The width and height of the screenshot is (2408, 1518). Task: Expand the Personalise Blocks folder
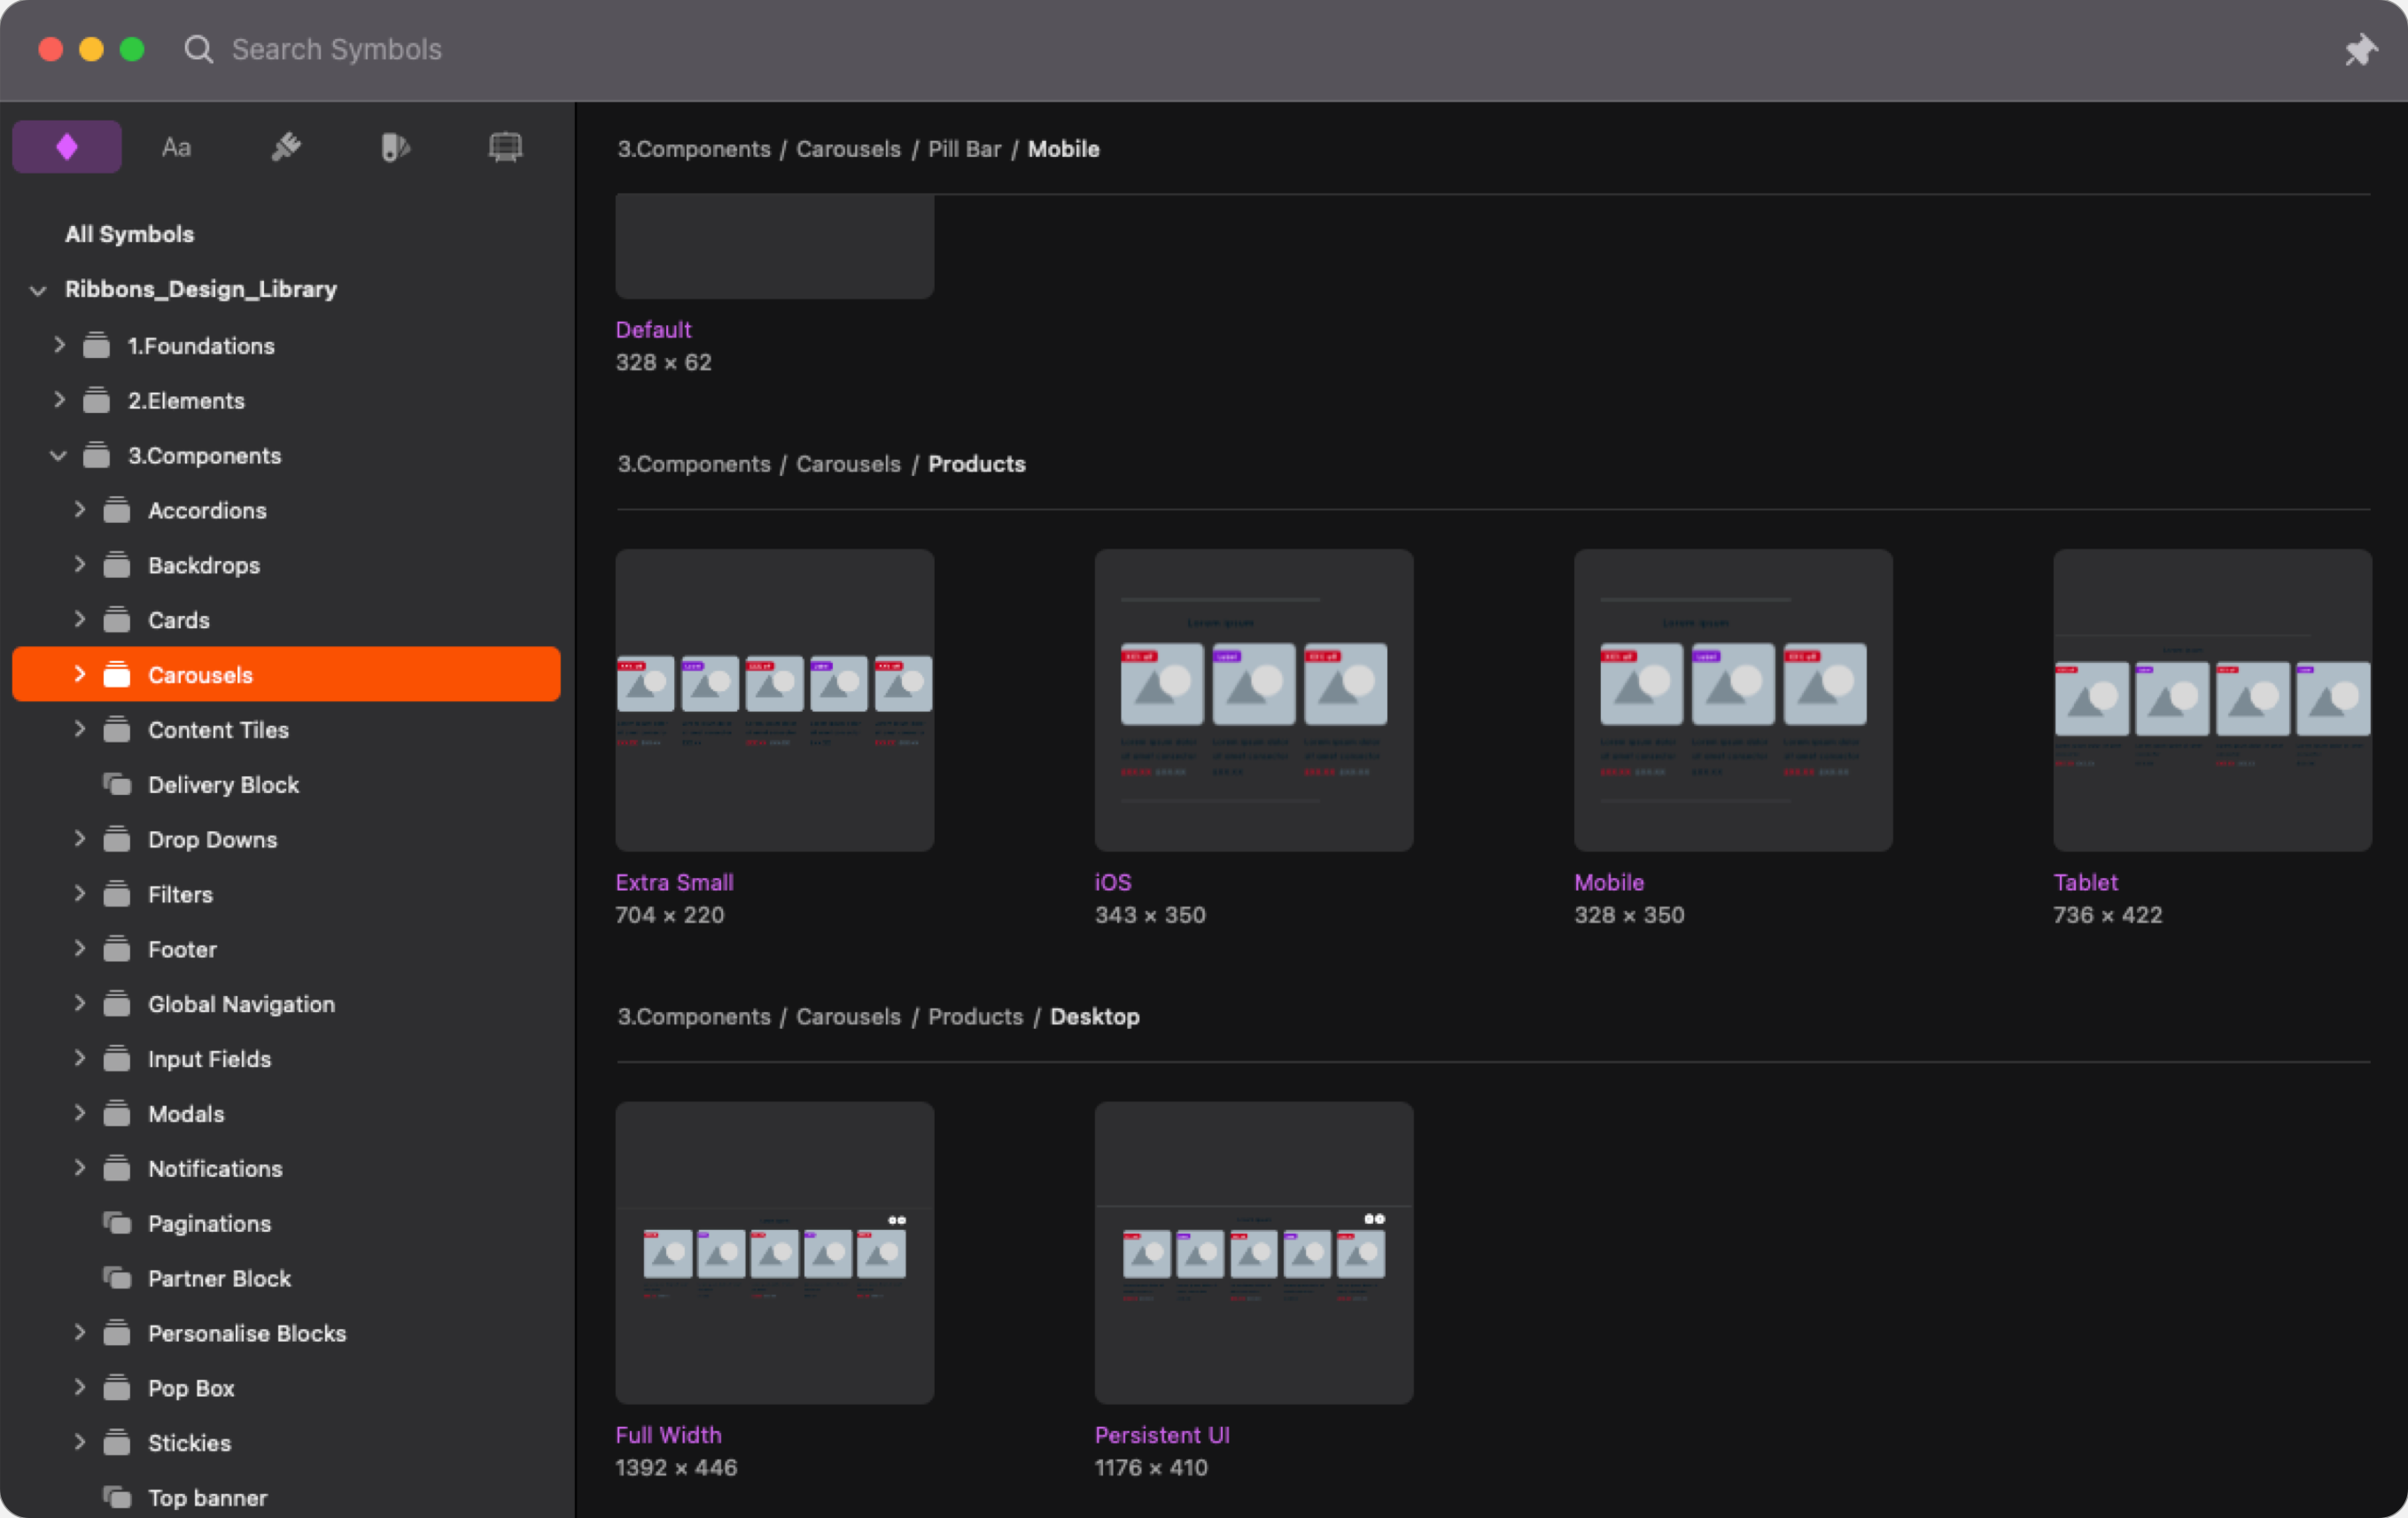click(80, 1332)
